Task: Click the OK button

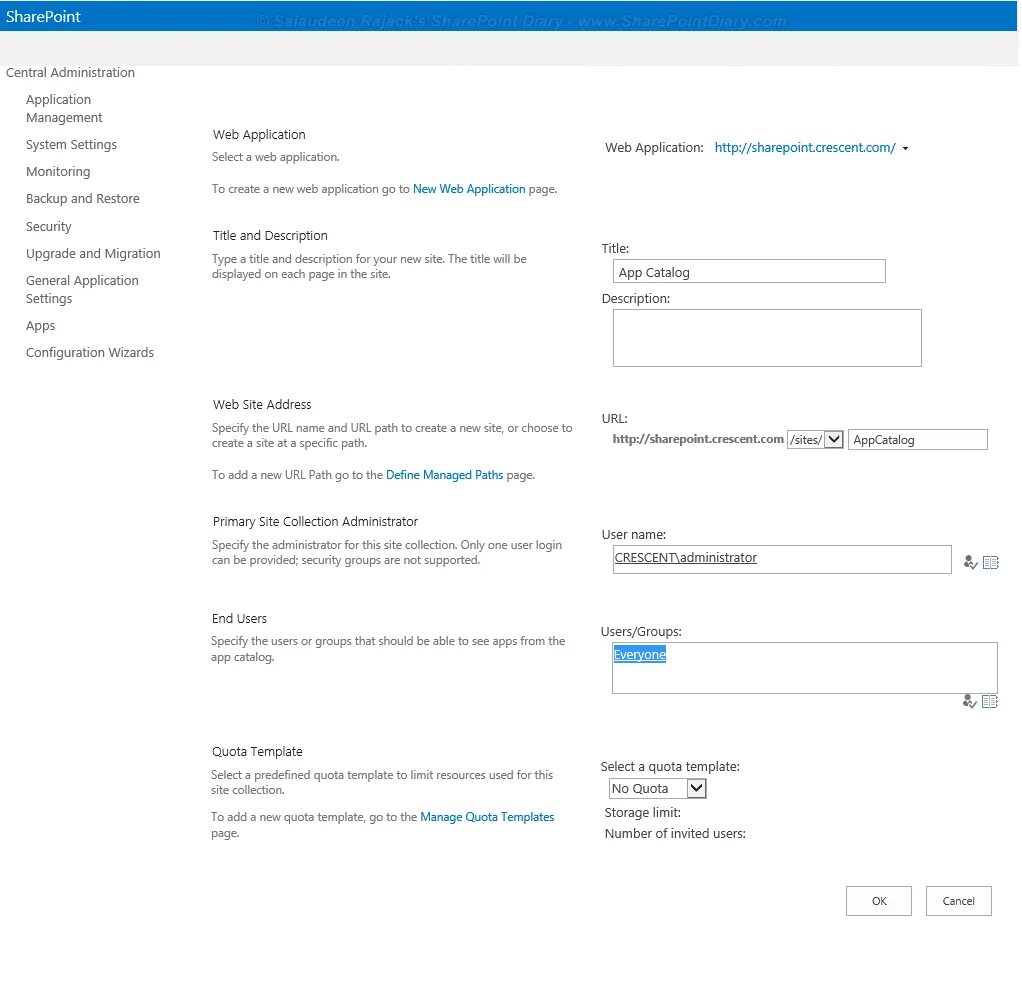Action: (879, 901)
